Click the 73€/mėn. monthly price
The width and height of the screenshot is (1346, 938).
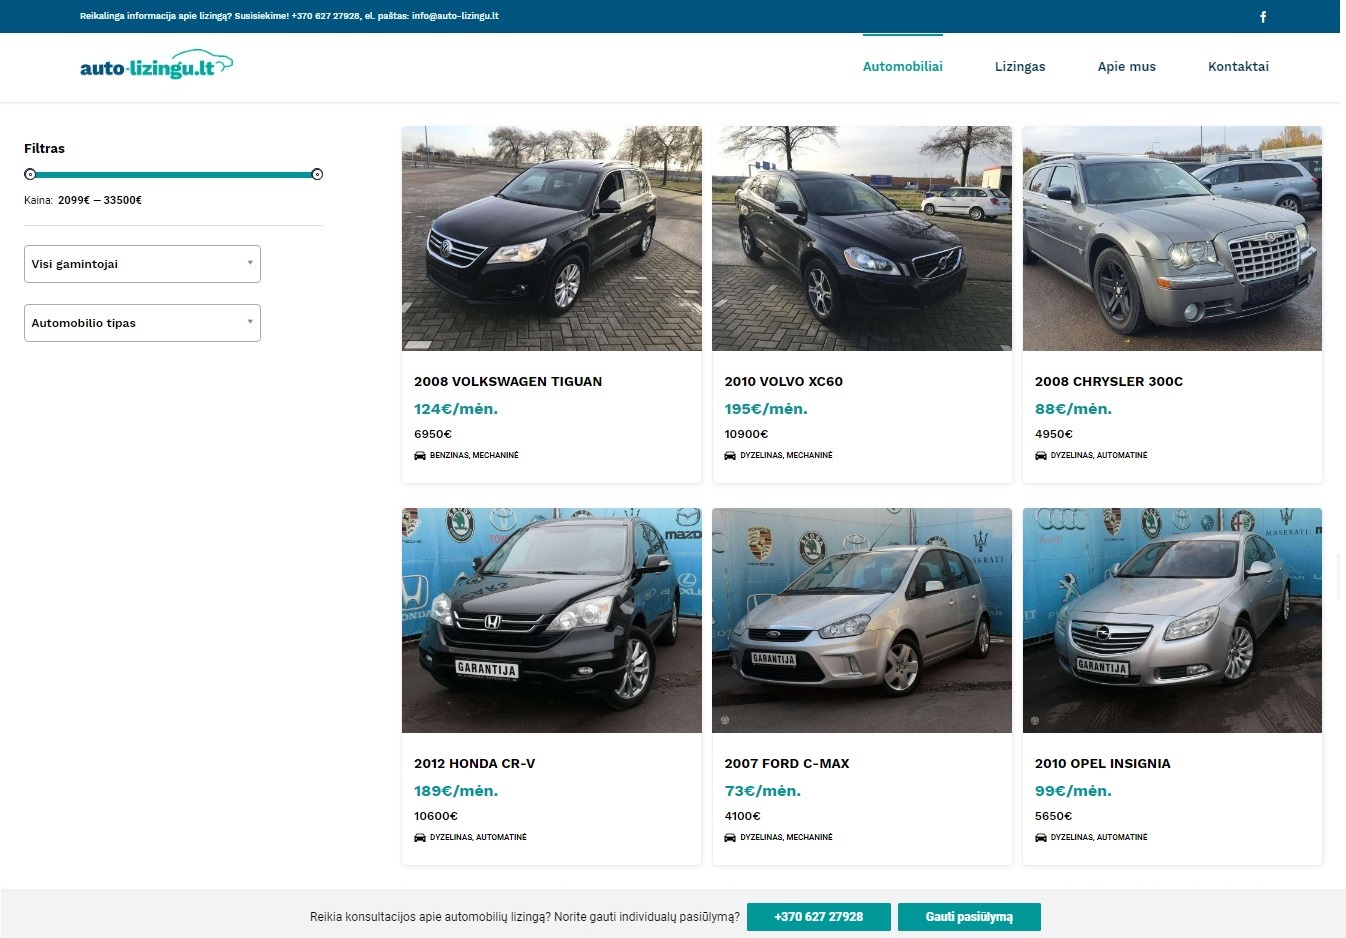click(763, 791)
